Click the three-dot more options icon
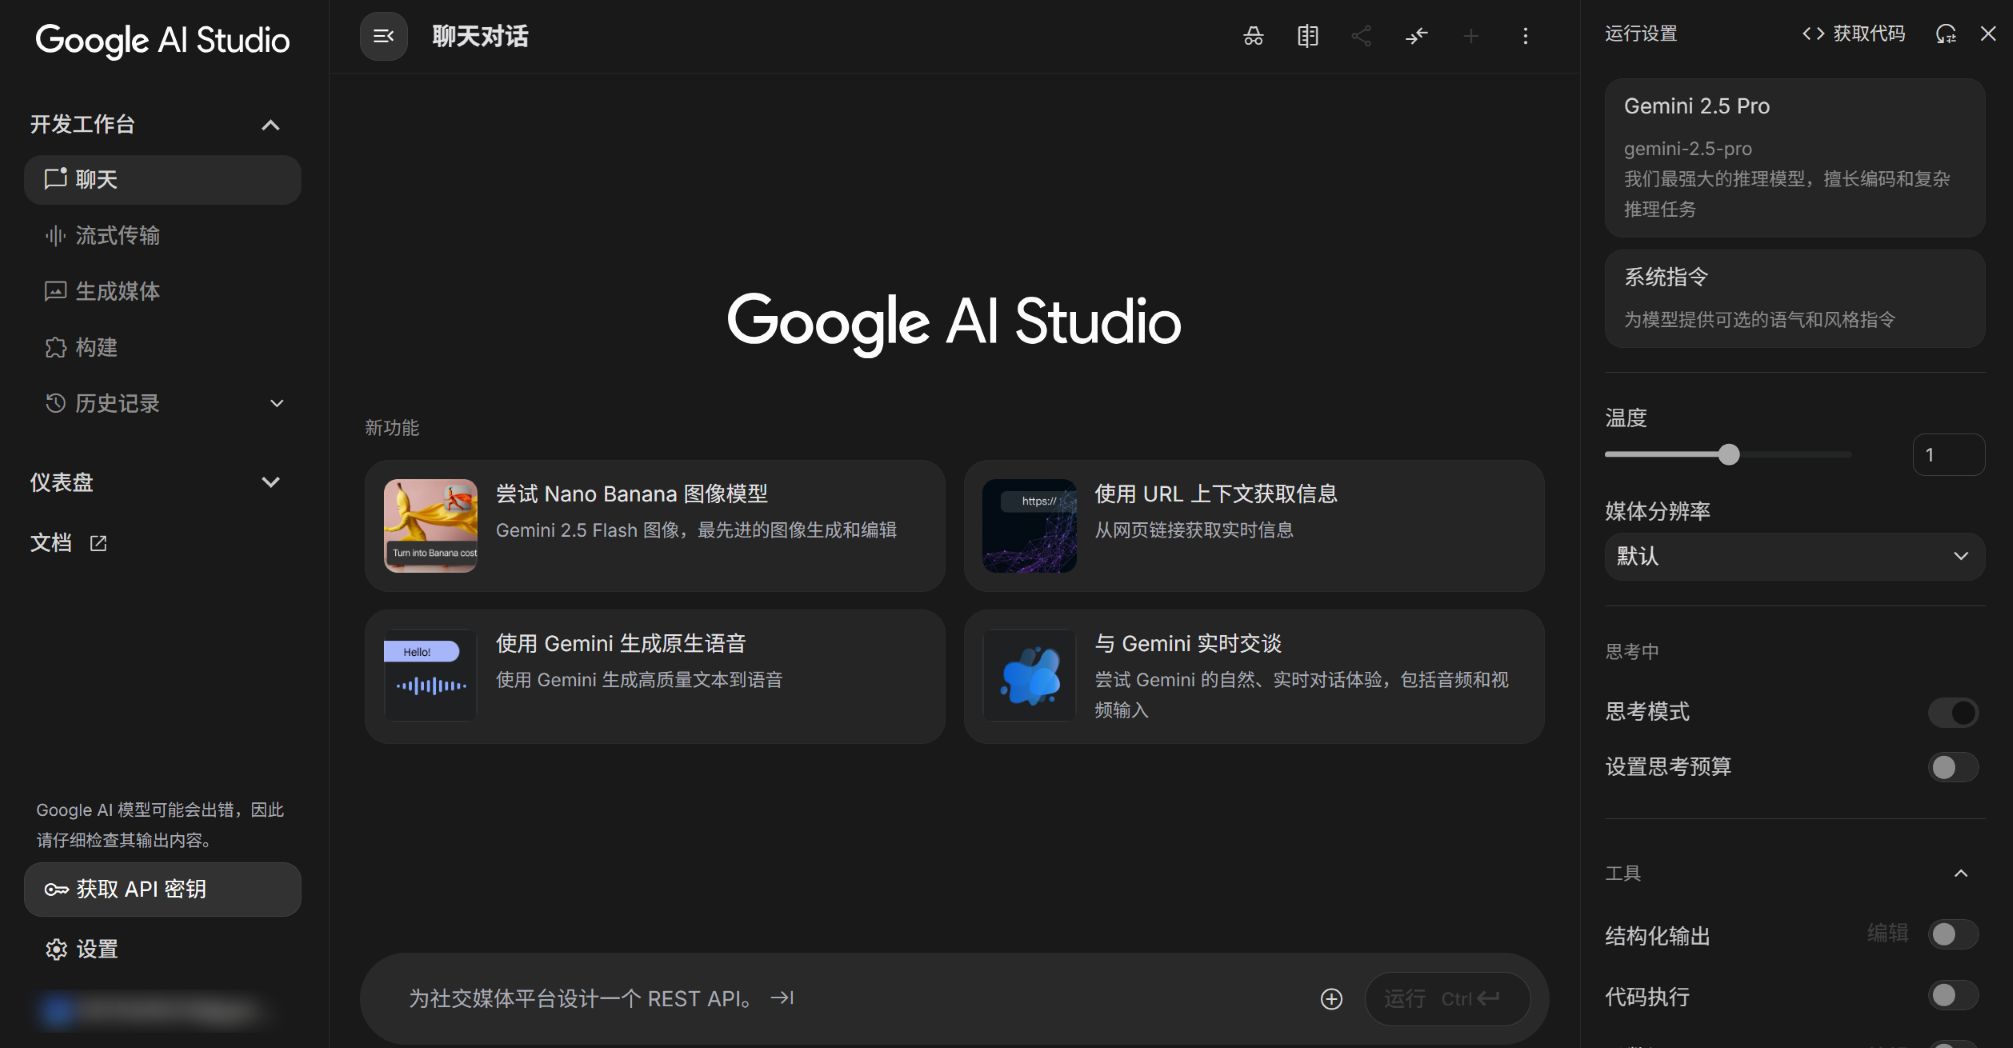 coord(1524,37)
